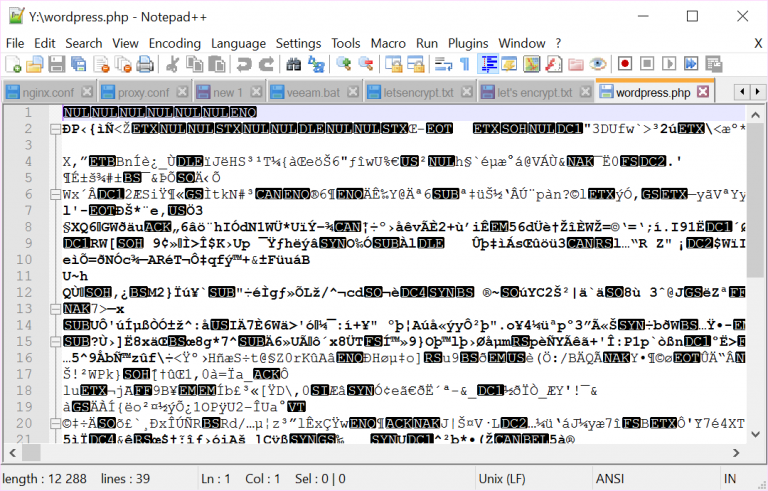Collapse the fold marker on line 2
768x491 pixels.
[53, 129]
